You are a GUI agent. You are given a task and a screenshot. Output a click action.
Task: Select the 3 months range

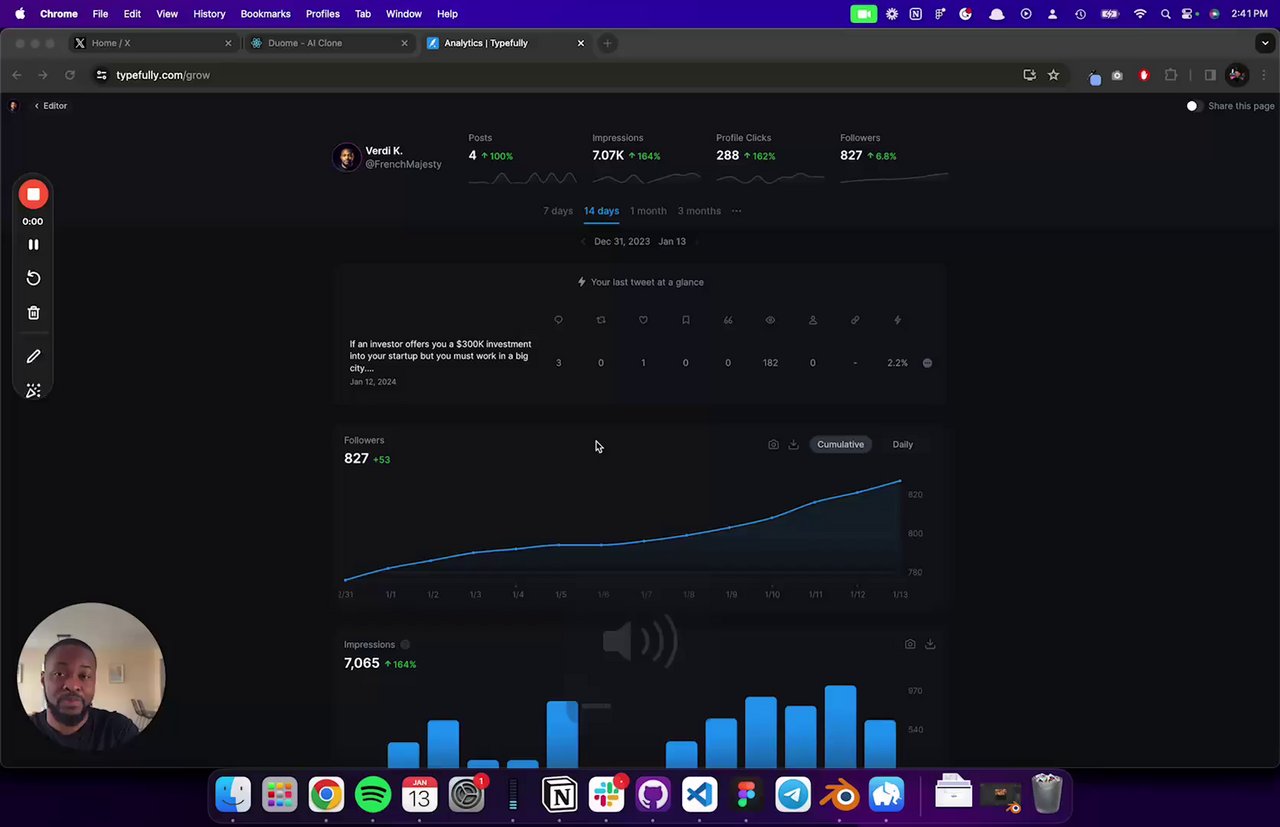699,211
